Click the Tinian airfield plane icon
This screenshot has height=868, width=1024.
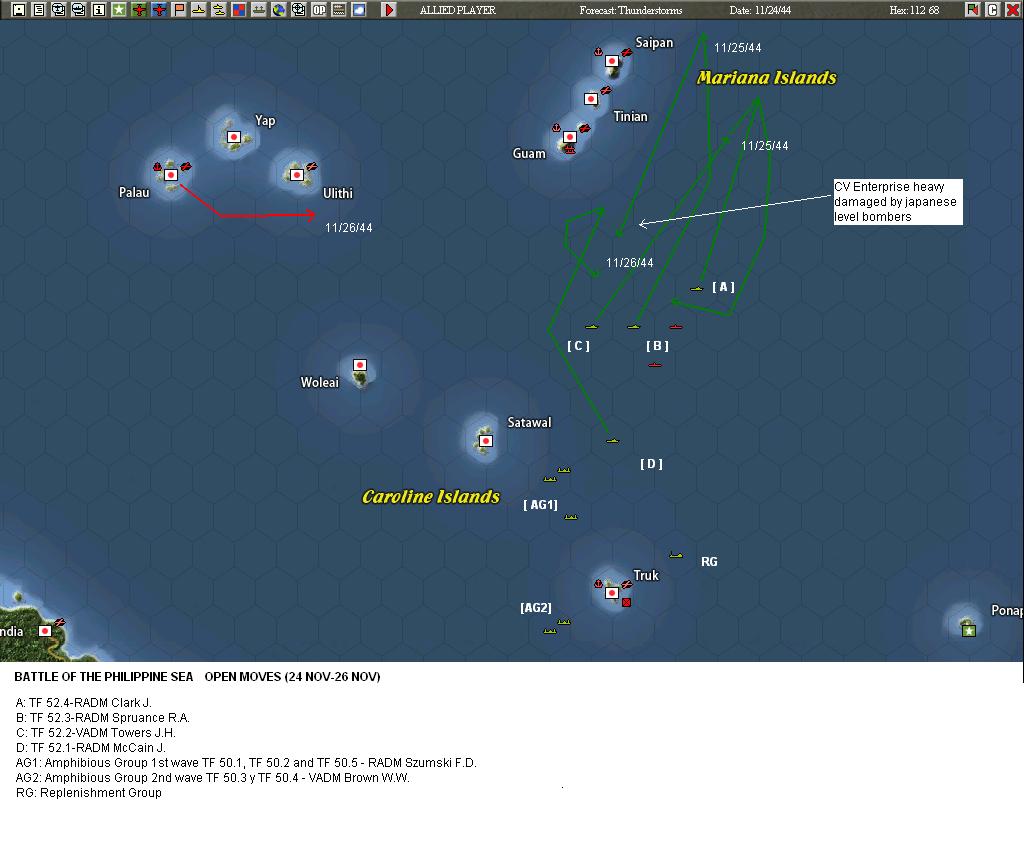[x=605, y=90]
